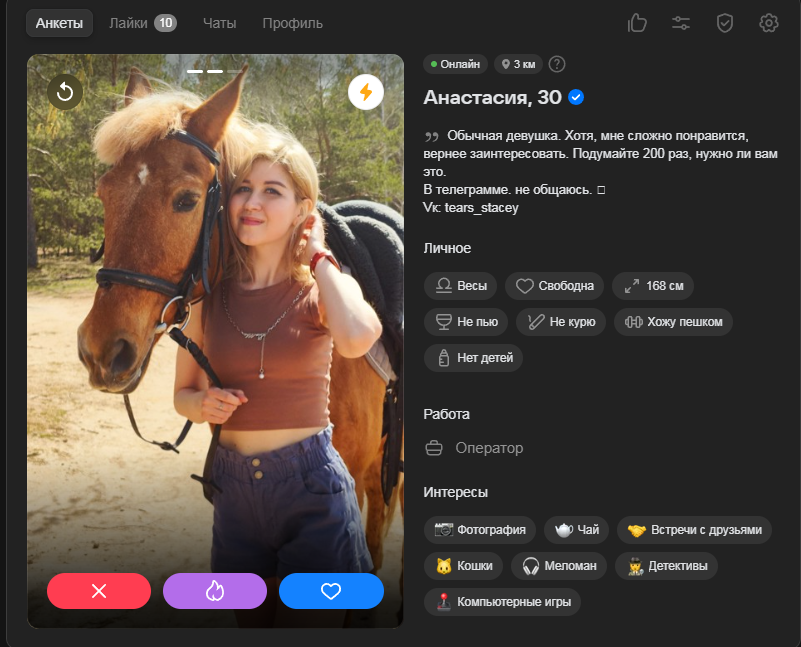801x647 pixels.
Task: Click the Хожу пешком chip
Action: click(673, 322)
